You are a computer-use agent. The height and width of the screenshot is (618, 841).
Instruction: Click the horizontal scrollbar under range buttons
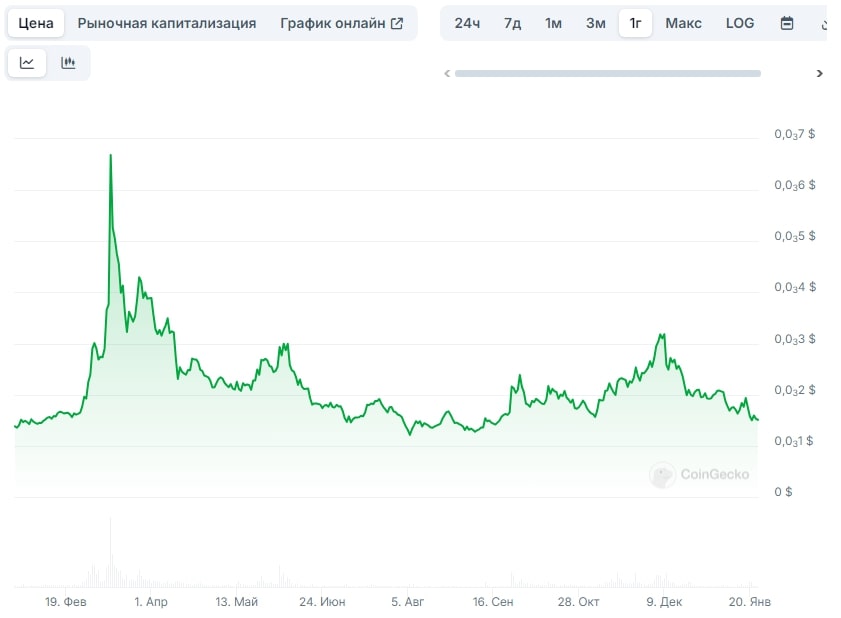pos(607,73)
